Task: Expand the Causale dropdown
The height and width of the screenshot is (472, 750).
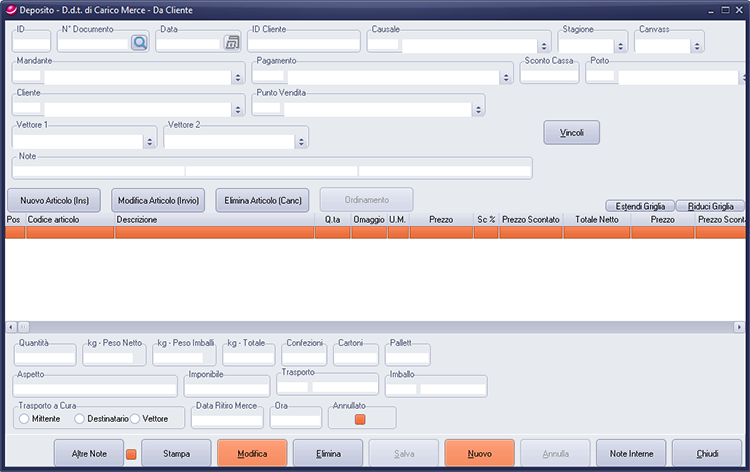Action: (543, 46)
